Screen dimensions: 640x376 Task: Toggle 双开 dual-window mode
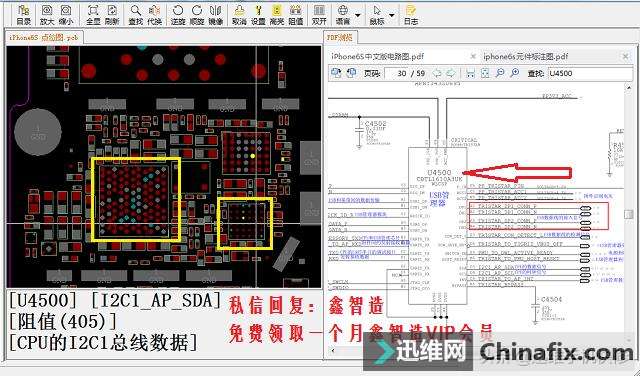(319, 15)
